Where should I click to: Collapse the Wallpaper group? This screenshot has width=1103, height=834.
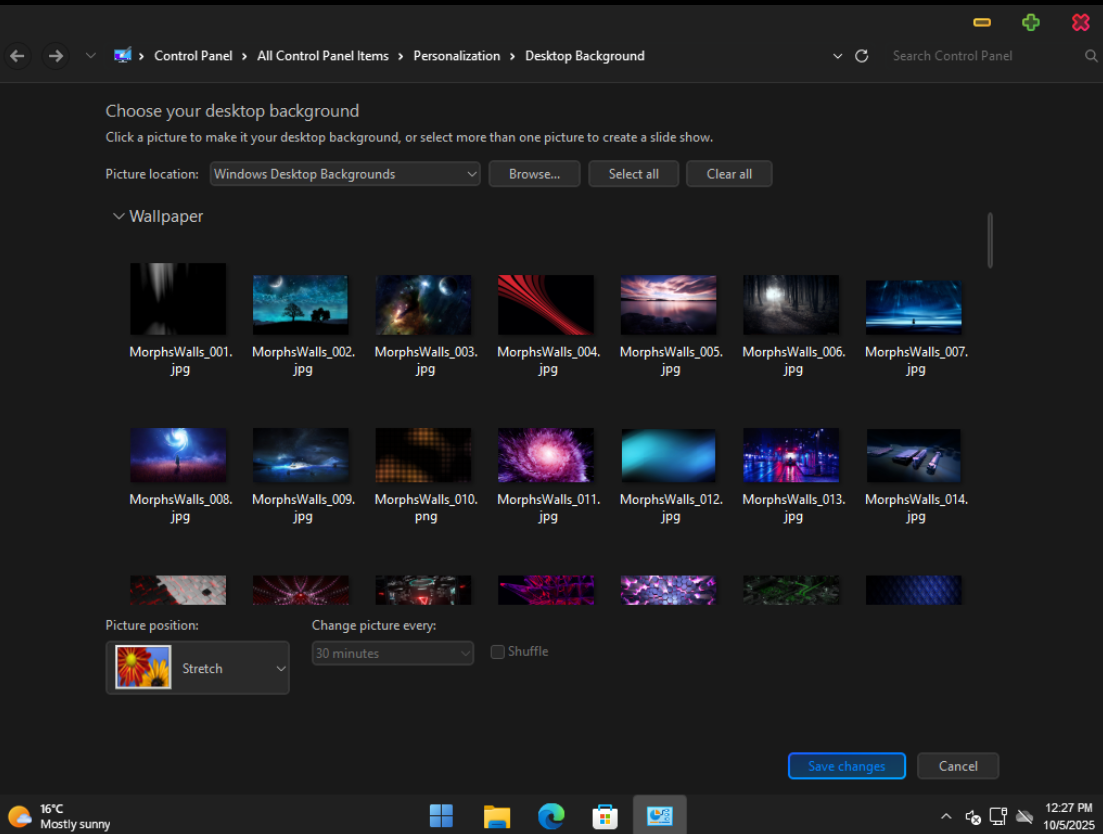coord(119,216)
